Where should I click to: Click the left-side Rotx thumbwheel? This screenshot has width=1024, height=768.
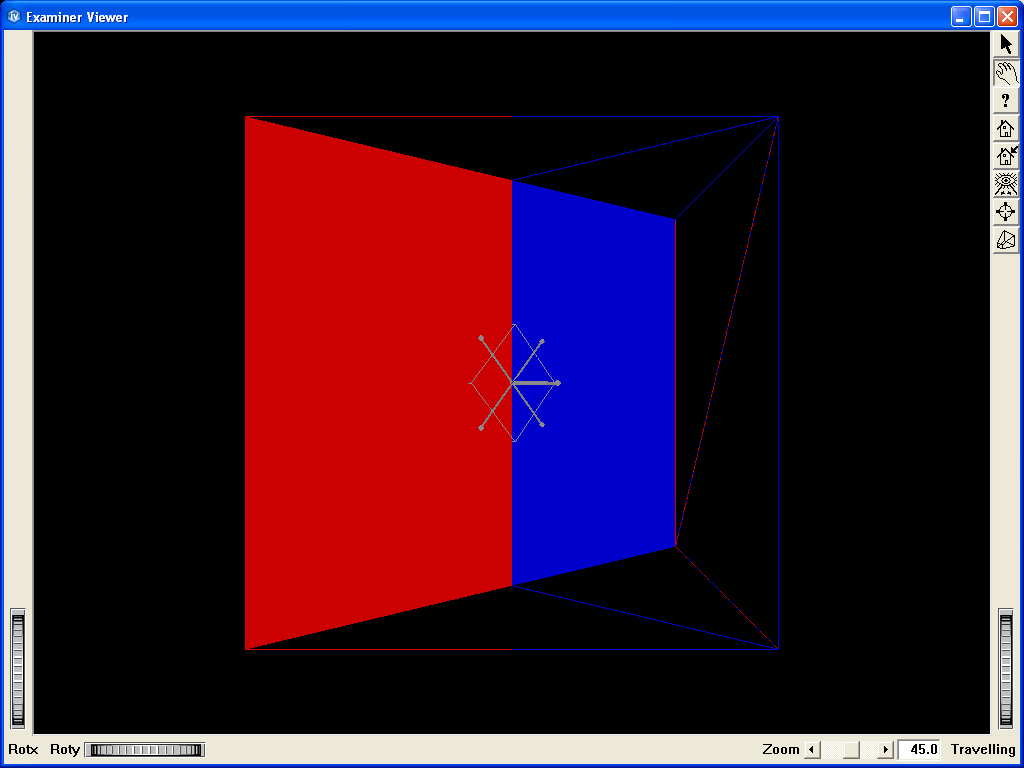tap(16, 665)
